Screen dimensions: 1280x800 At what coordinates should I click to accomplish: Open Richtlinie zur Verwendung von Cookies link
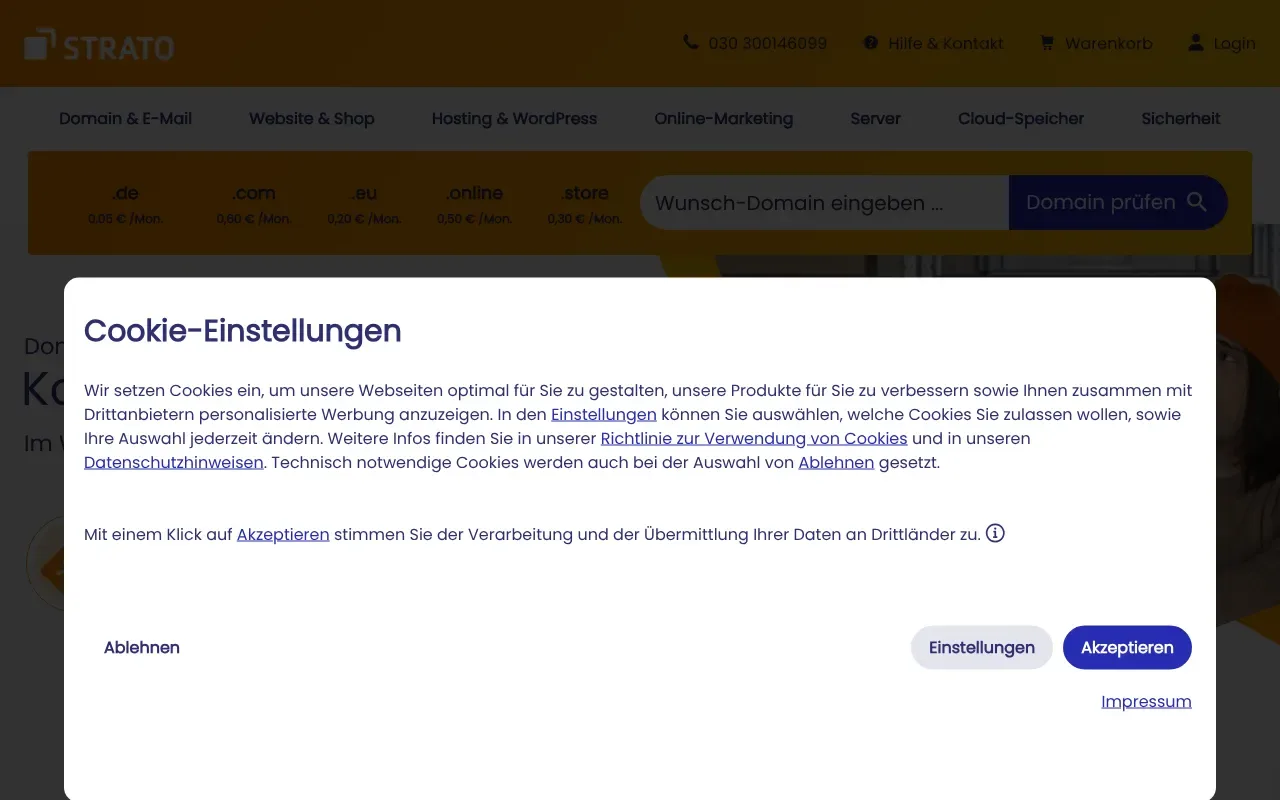pyautogui.click(x=753, y=438)
